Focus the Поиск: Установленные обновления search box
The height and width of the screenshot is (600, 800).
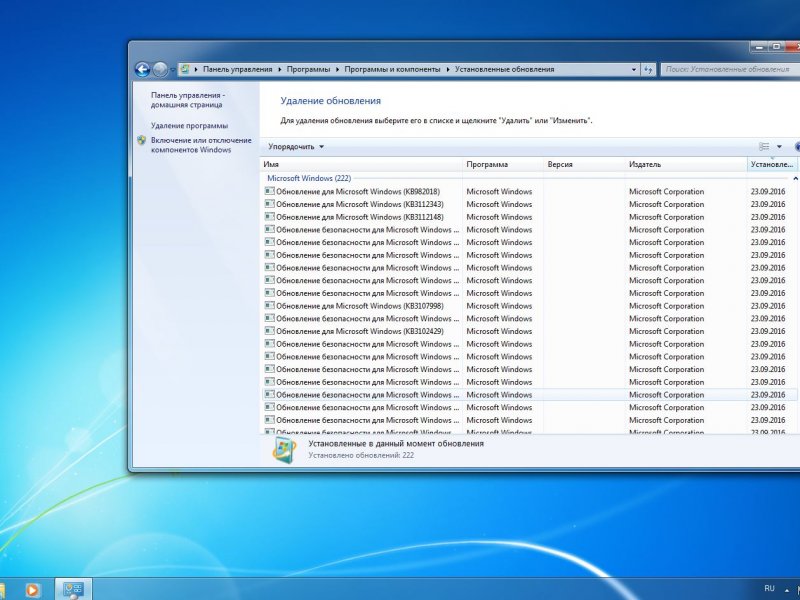pyautogui.click(x=730, y=69)
